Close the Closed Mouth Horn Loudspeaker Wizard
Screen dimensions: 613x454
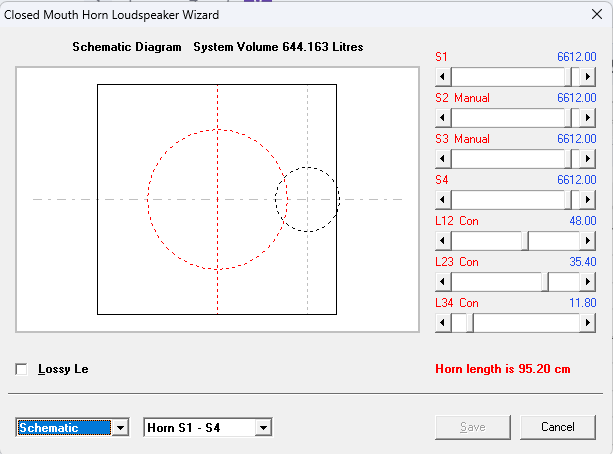point(597,14)
